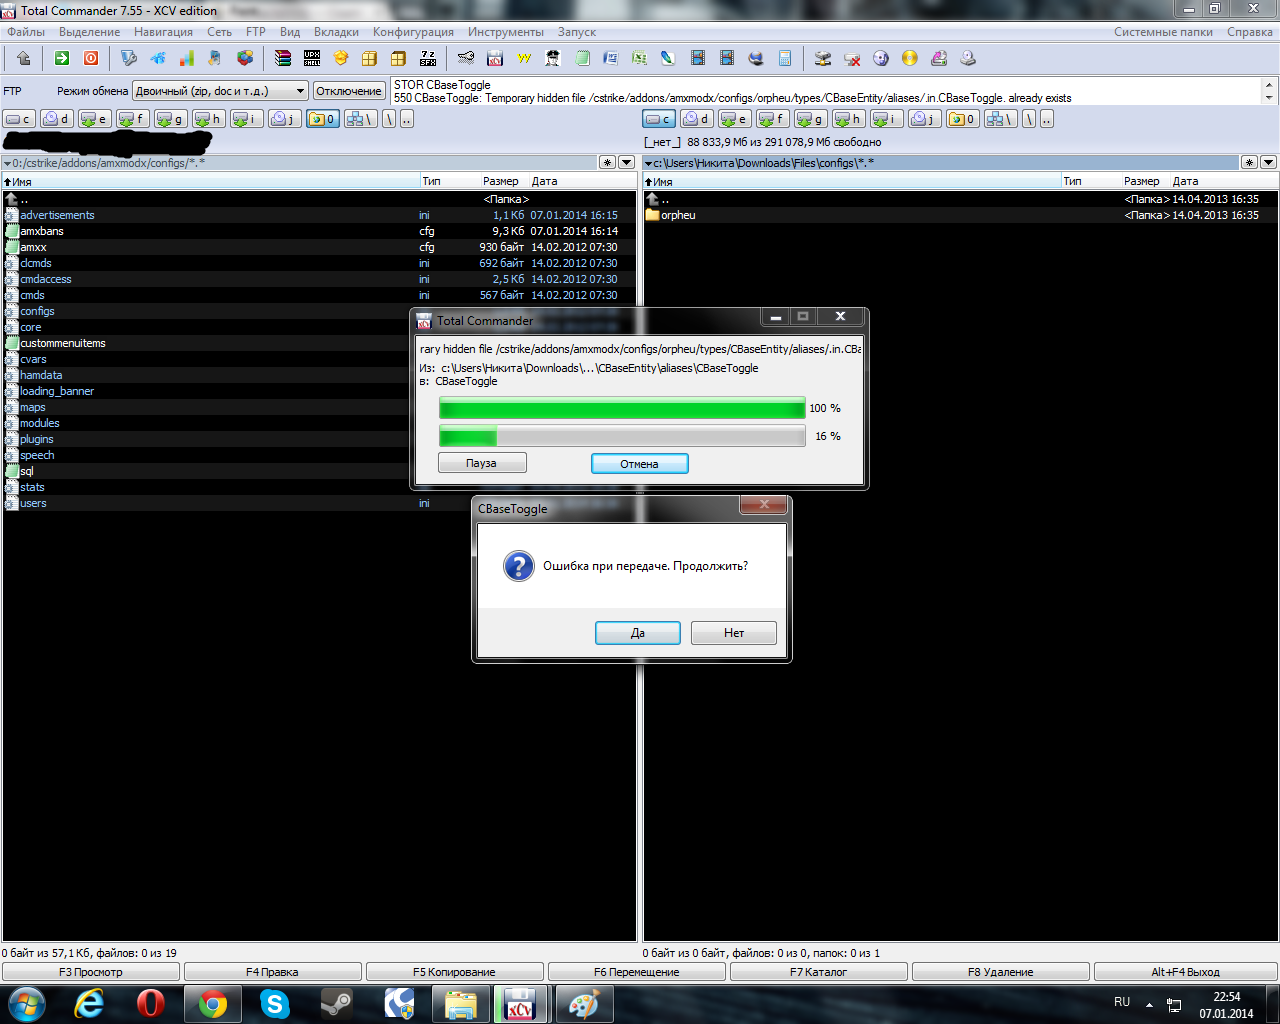Viewport: 1280px width, 1024px height.
Task: Launch the 7z SFX toolbar tool
Action: [428, 58]
